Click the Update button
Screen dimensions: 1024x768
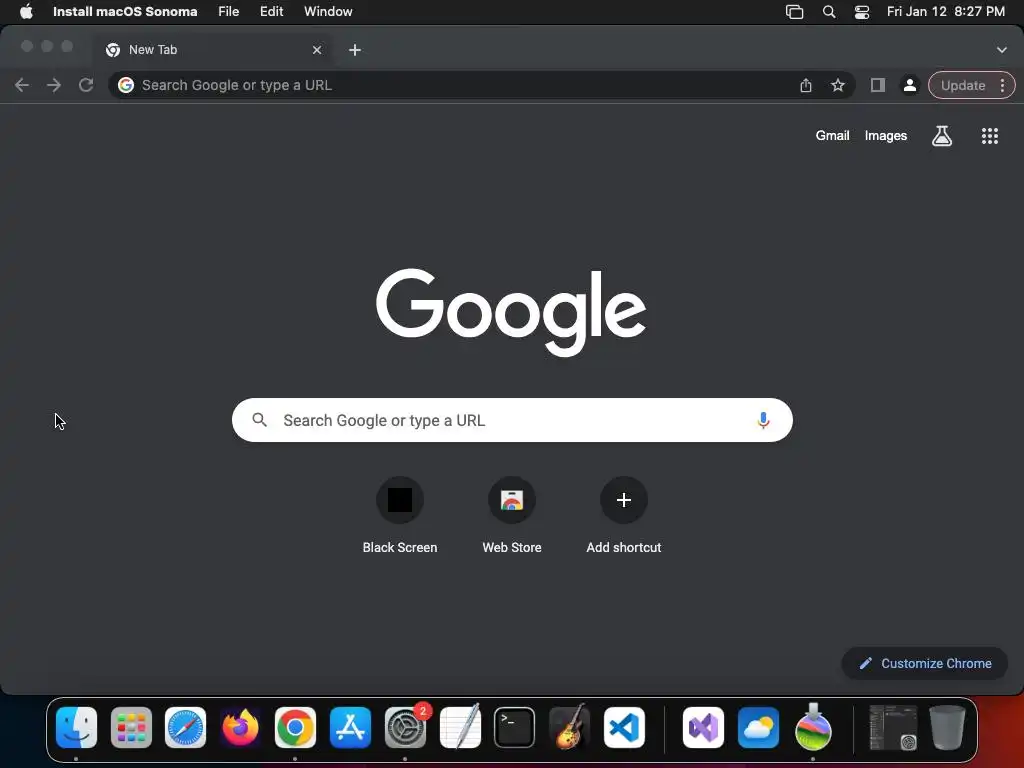(x=963, y=85)
